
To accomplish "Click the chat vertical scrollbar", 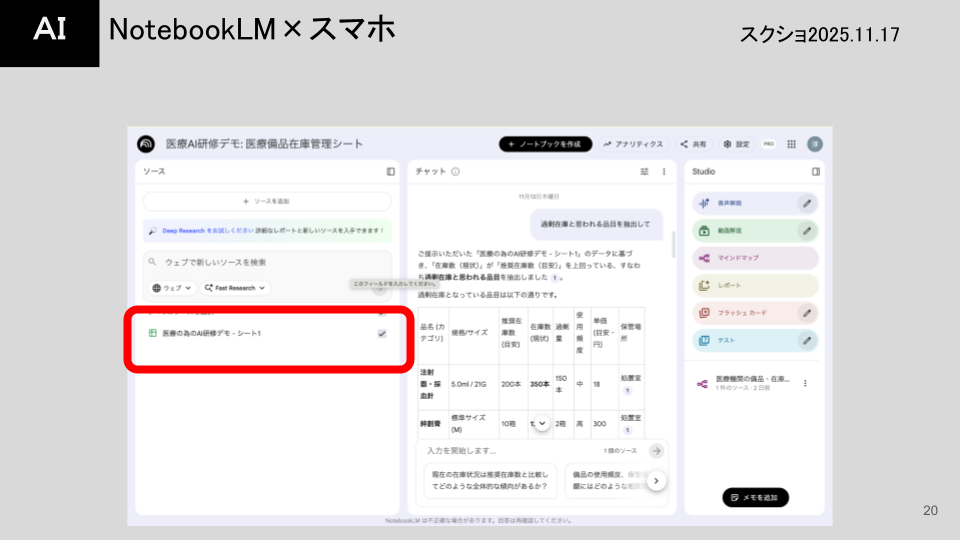I will point(673,245).
